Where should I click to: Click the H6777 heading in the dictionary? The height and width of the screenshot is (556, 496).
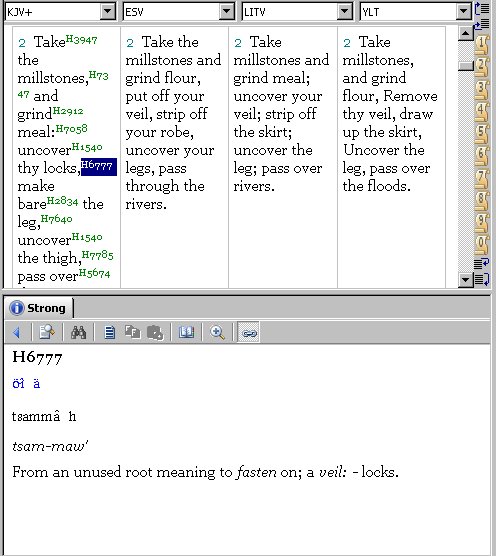coord(37,357)
